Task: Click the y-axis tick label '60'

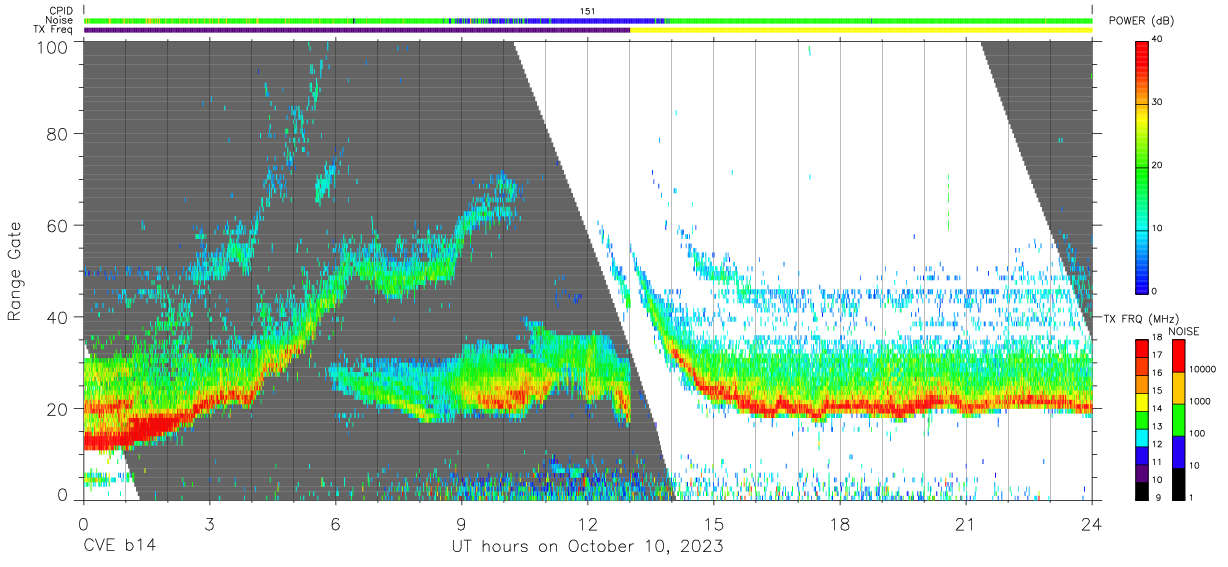Action: (x=58, y=225)
